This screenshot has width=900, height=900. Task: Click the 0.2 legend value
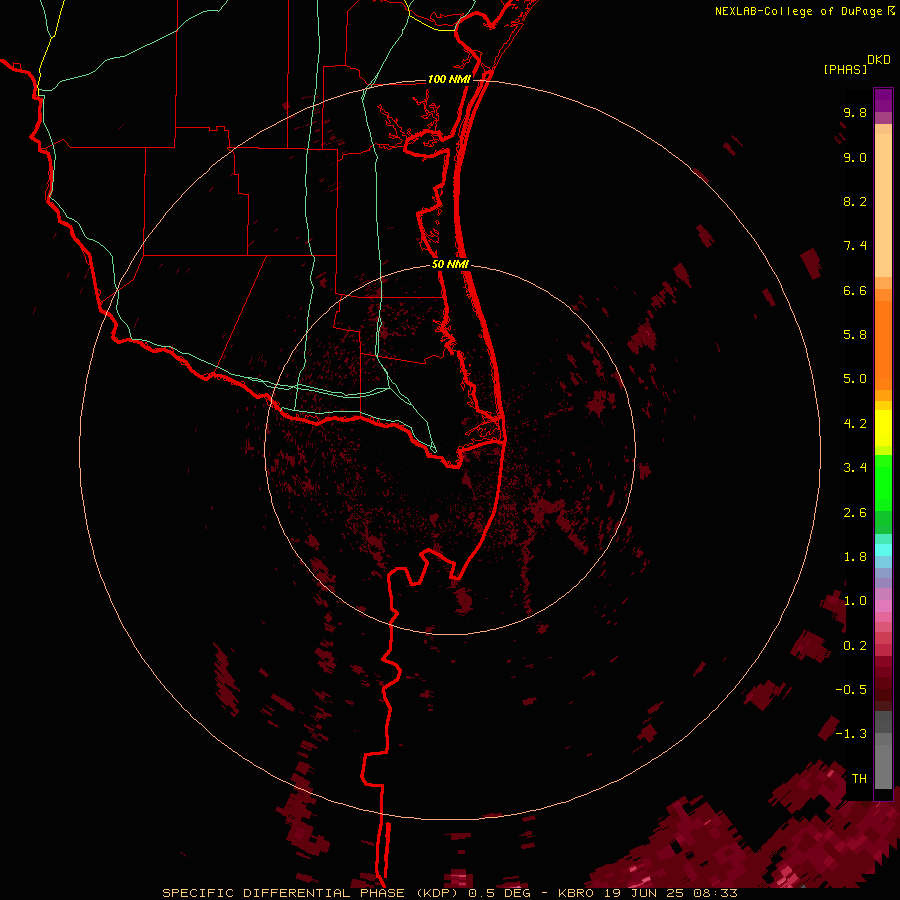[x=855, y=646]
